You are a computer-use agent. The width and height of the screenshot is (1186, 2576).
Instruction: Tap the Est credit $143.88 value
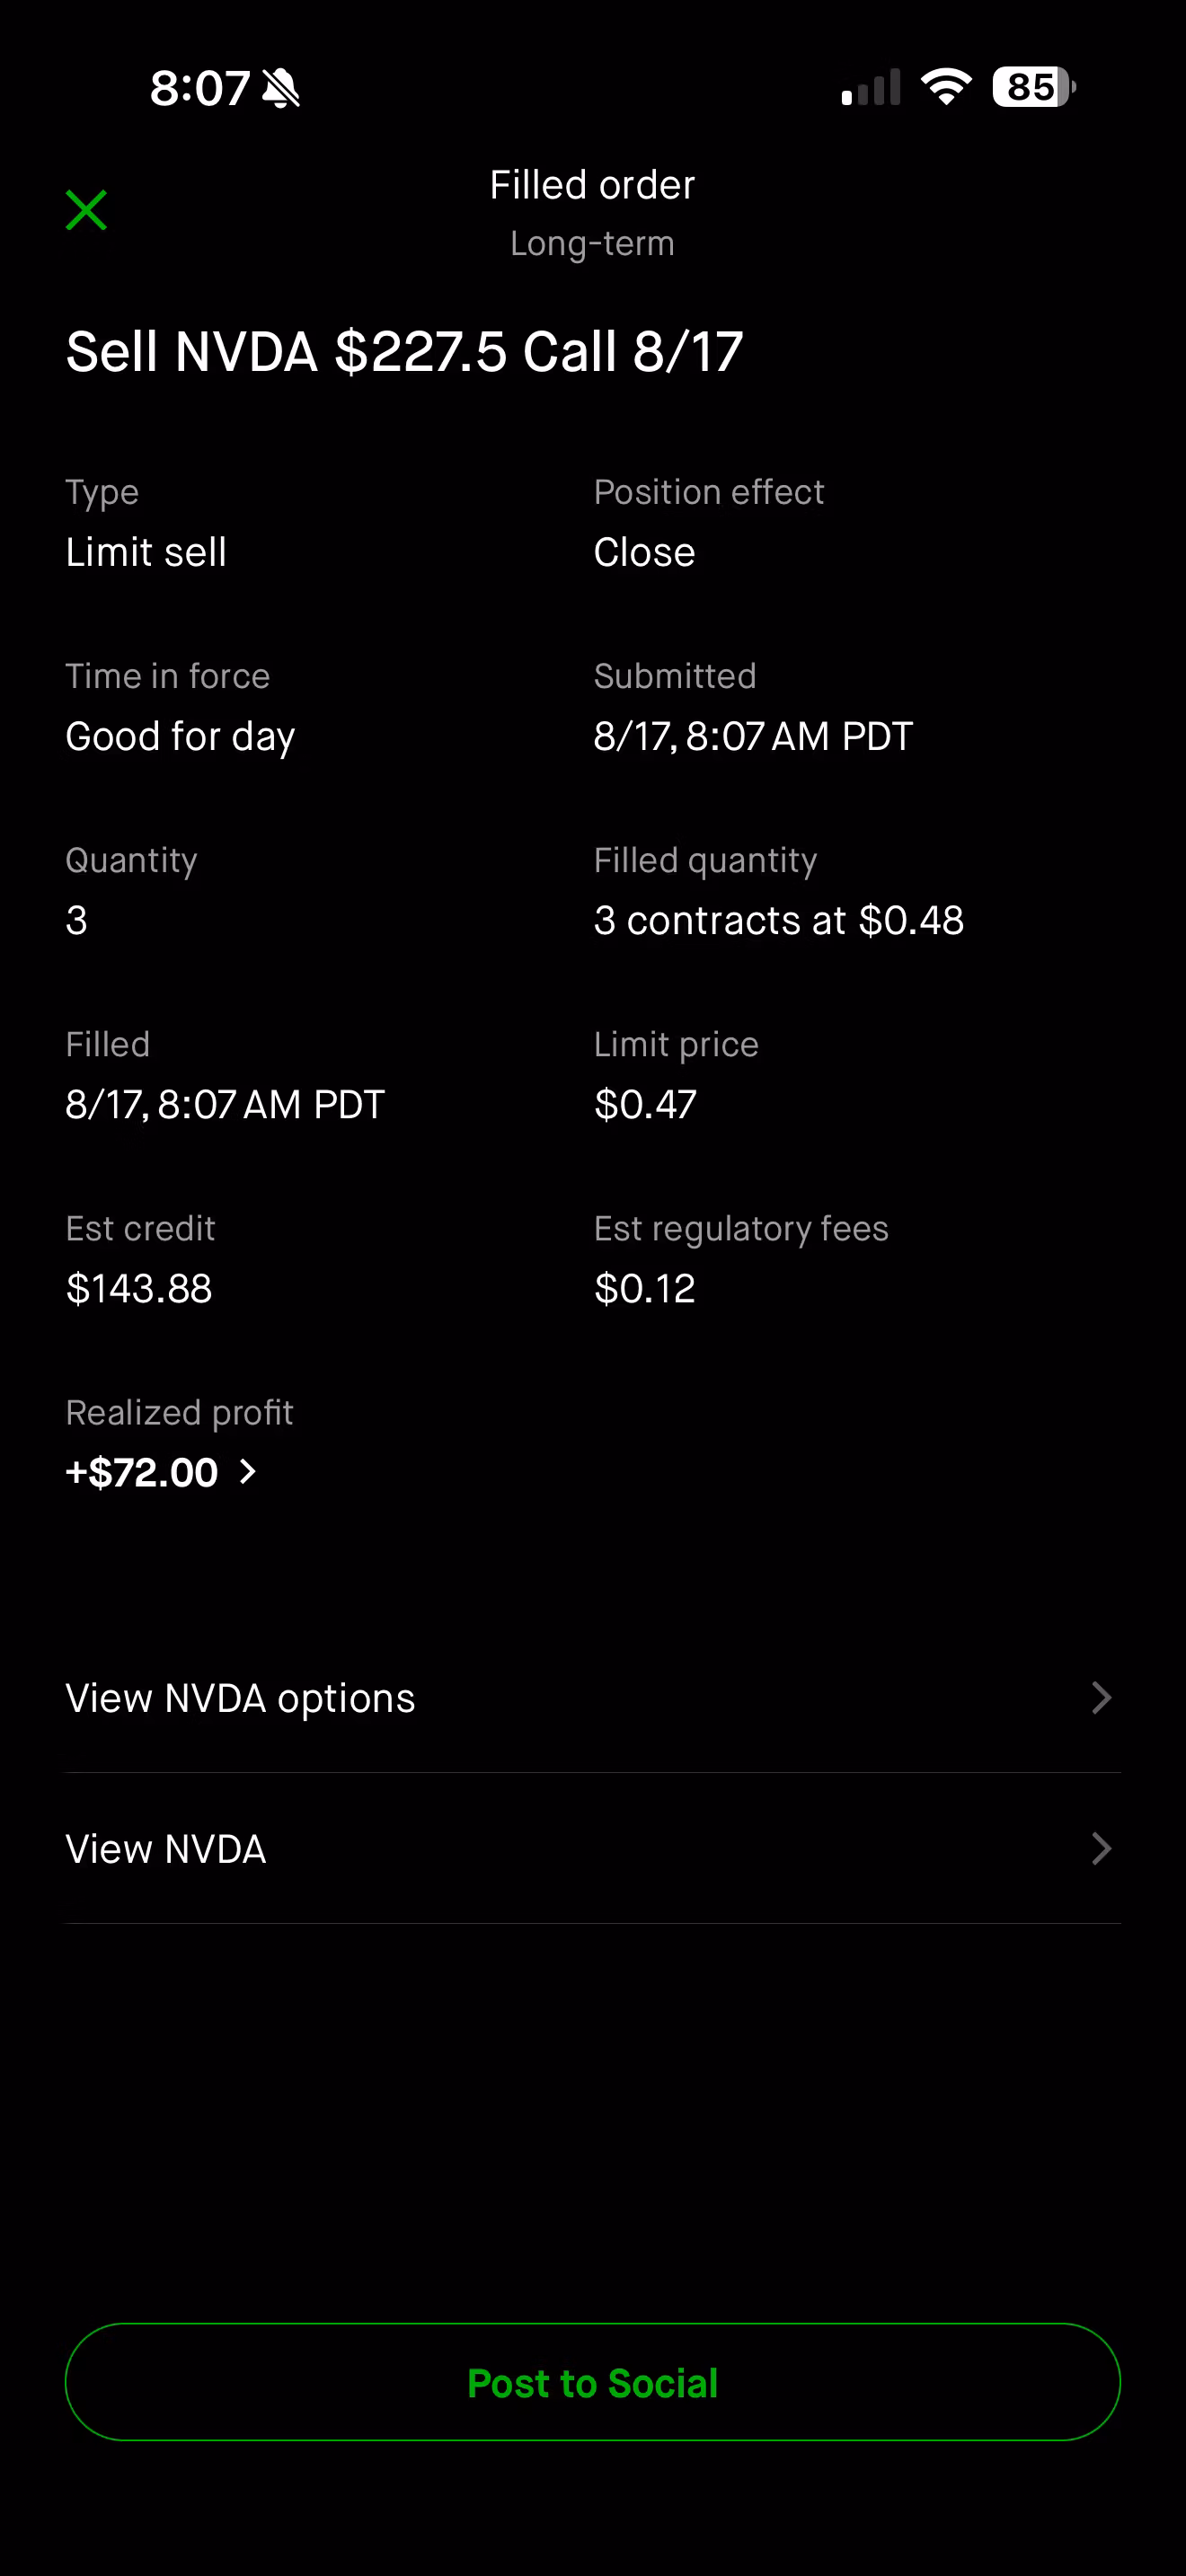point(139,1288)
